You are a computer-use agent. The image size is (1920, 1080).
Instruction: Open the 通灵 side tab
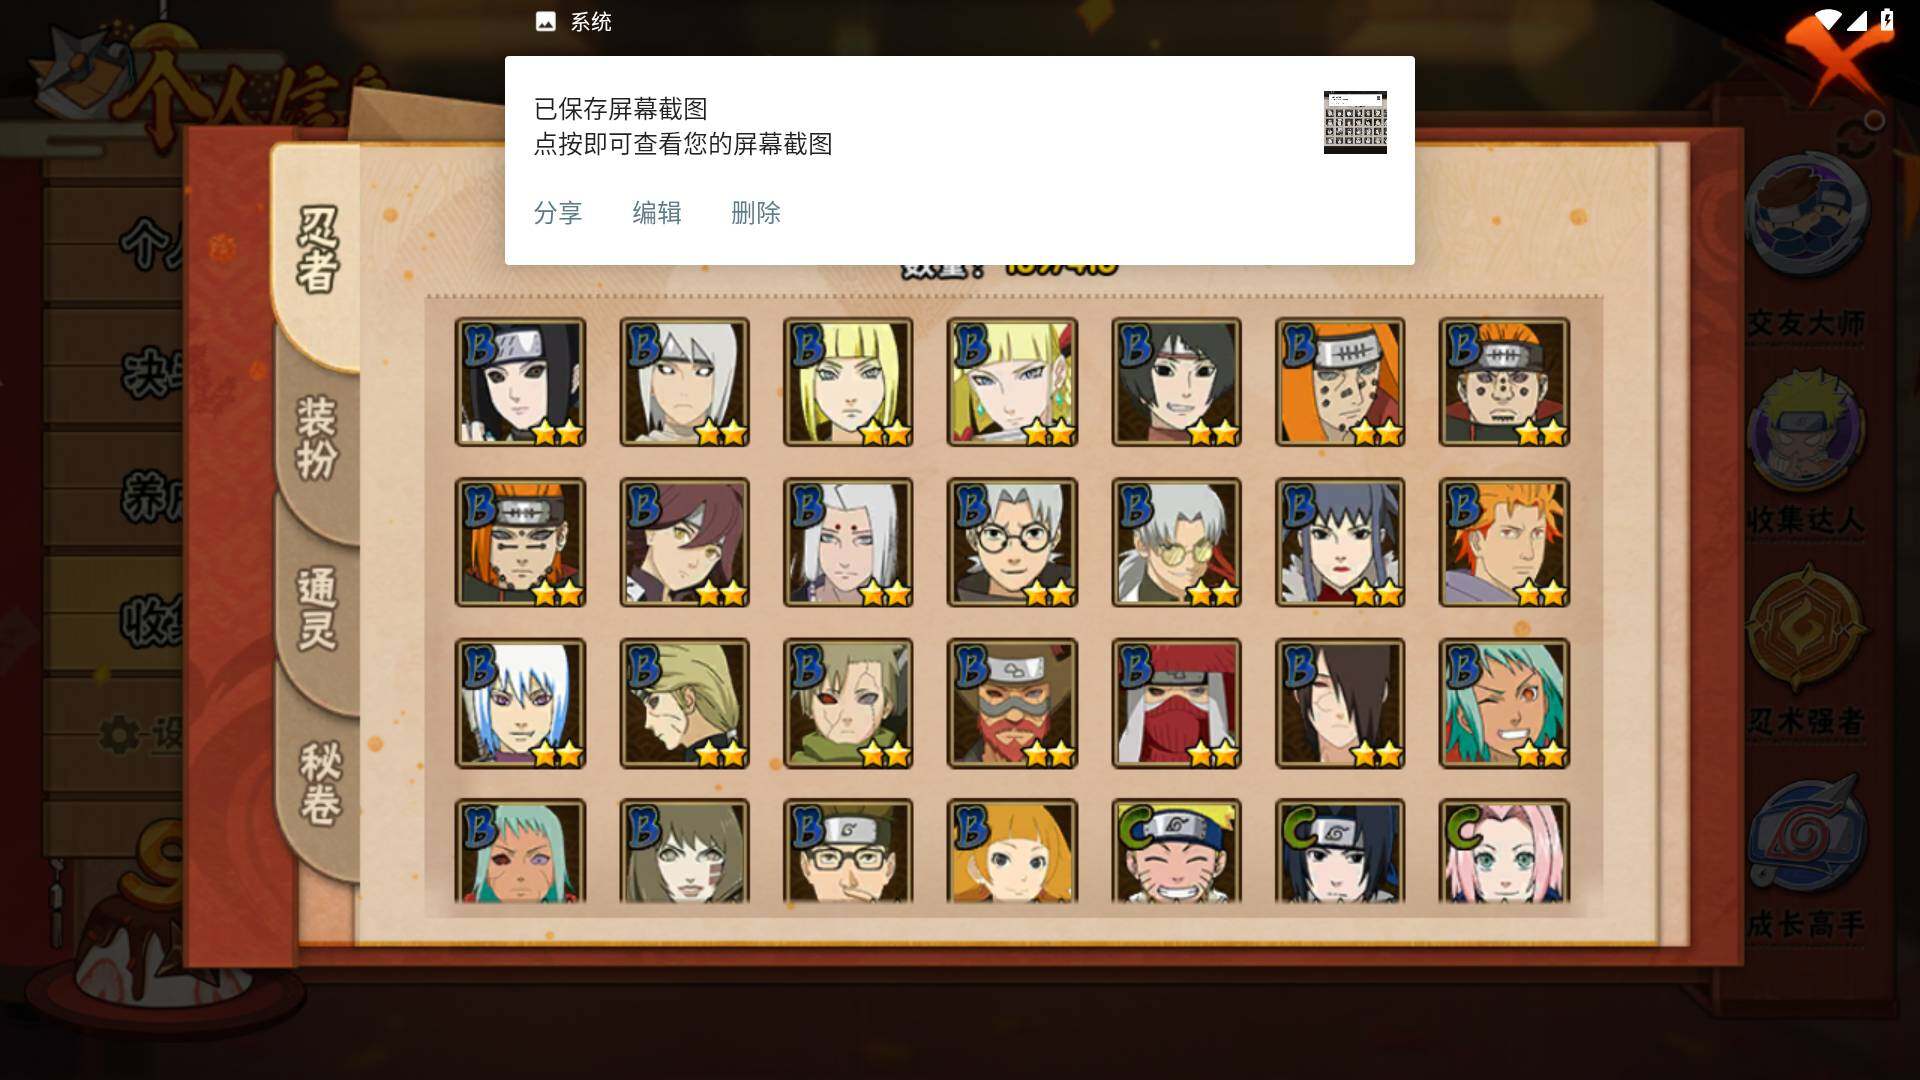pos(318,608)
